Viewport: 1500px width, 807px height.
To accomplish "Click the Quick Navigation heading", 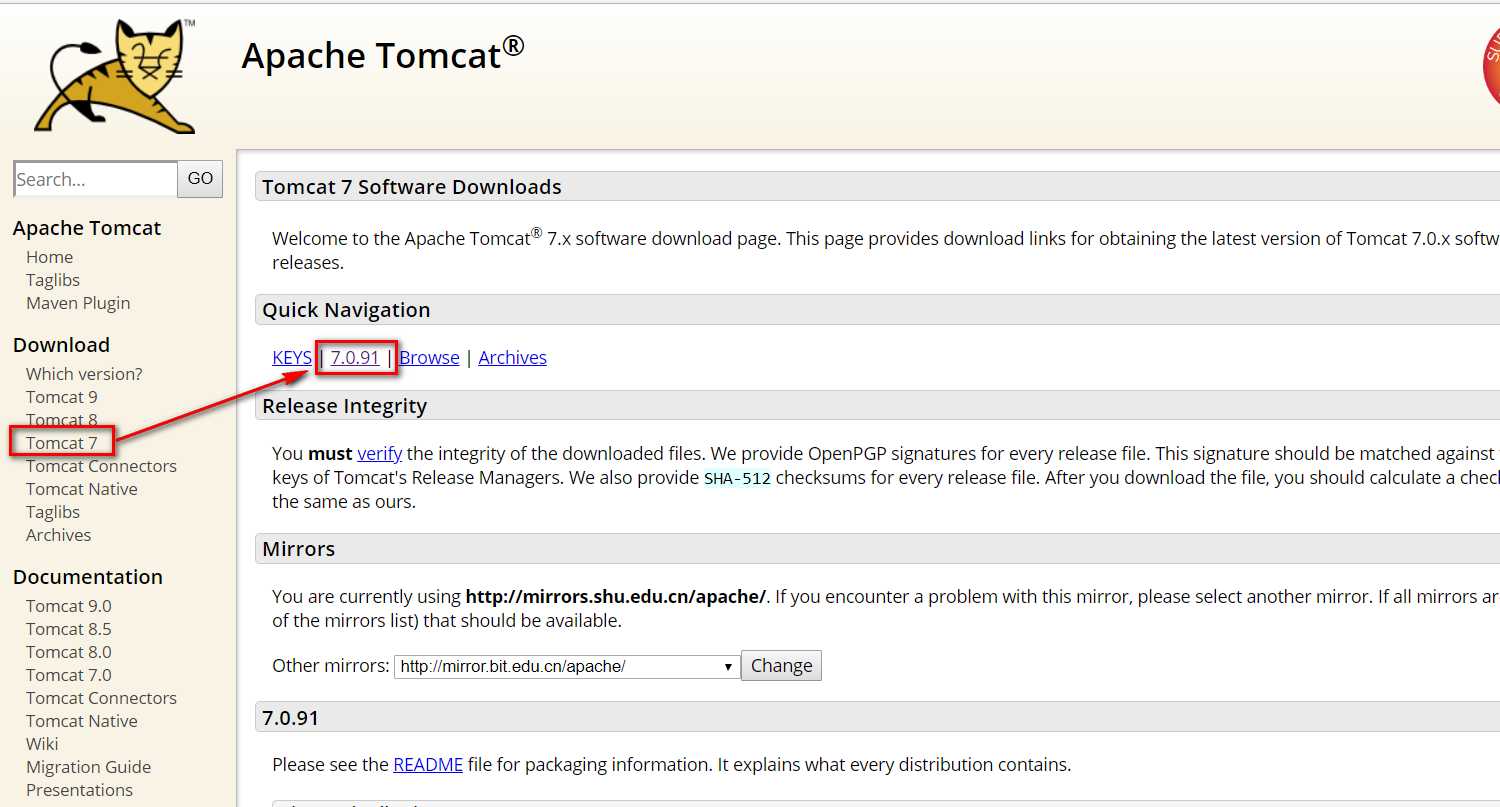I will [346, 310].
